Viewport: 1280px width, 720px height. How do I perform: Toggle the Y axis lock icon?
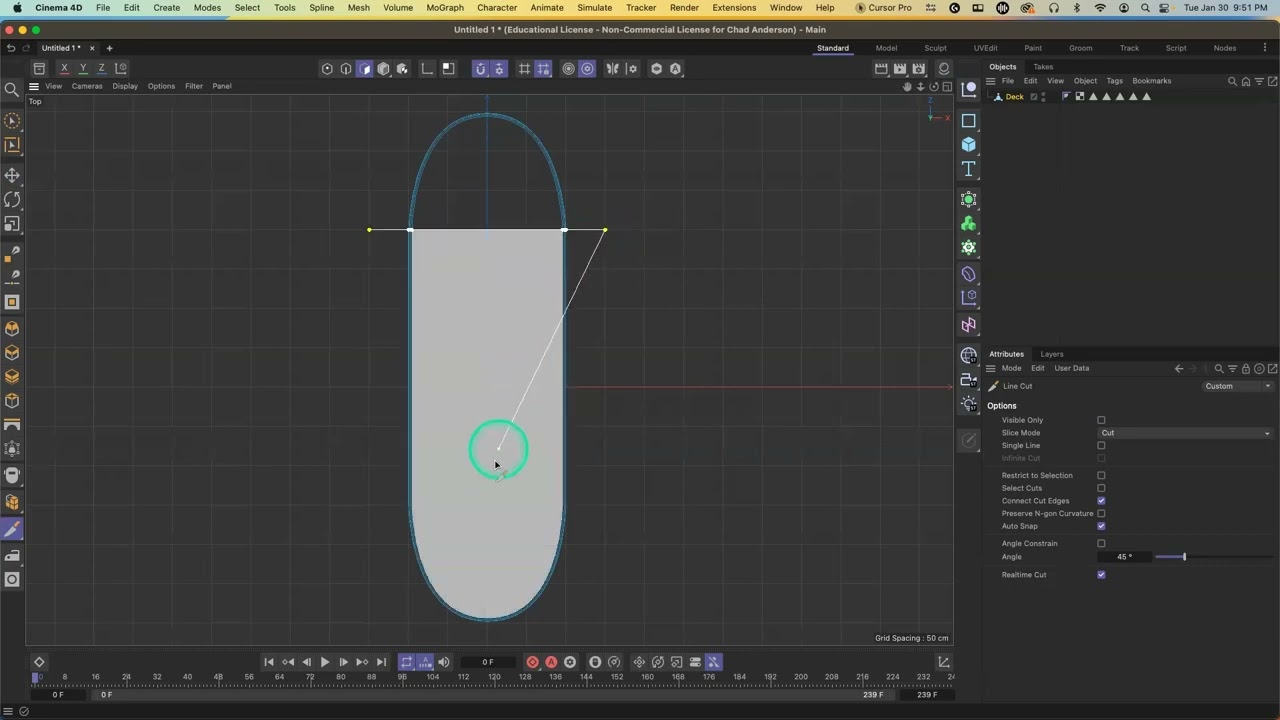tap(83, 68)
